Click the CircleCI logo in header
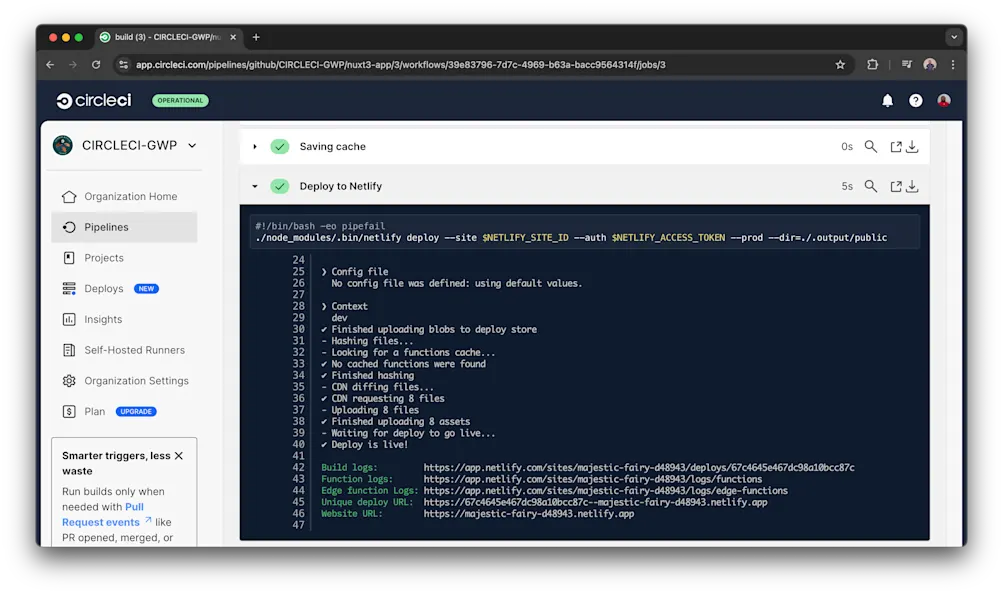The image size is (1003, 594). pos(93,100)
